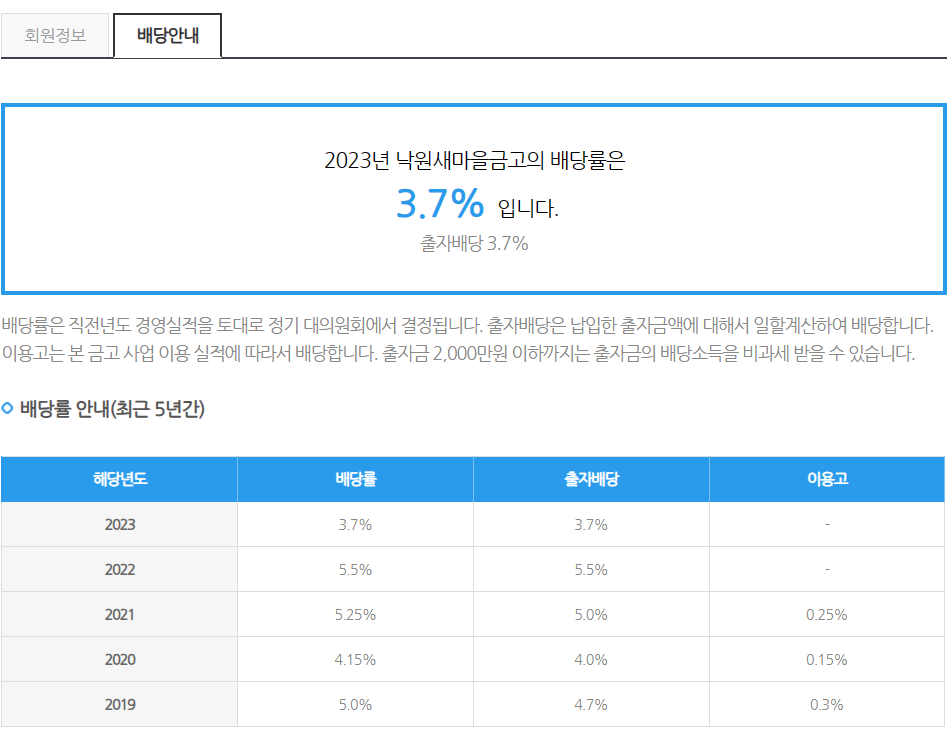The image size is (950, 732).
Task: Click the heading 2023년 낙원새마을금고의 배당률은
Action: (474, 161)
